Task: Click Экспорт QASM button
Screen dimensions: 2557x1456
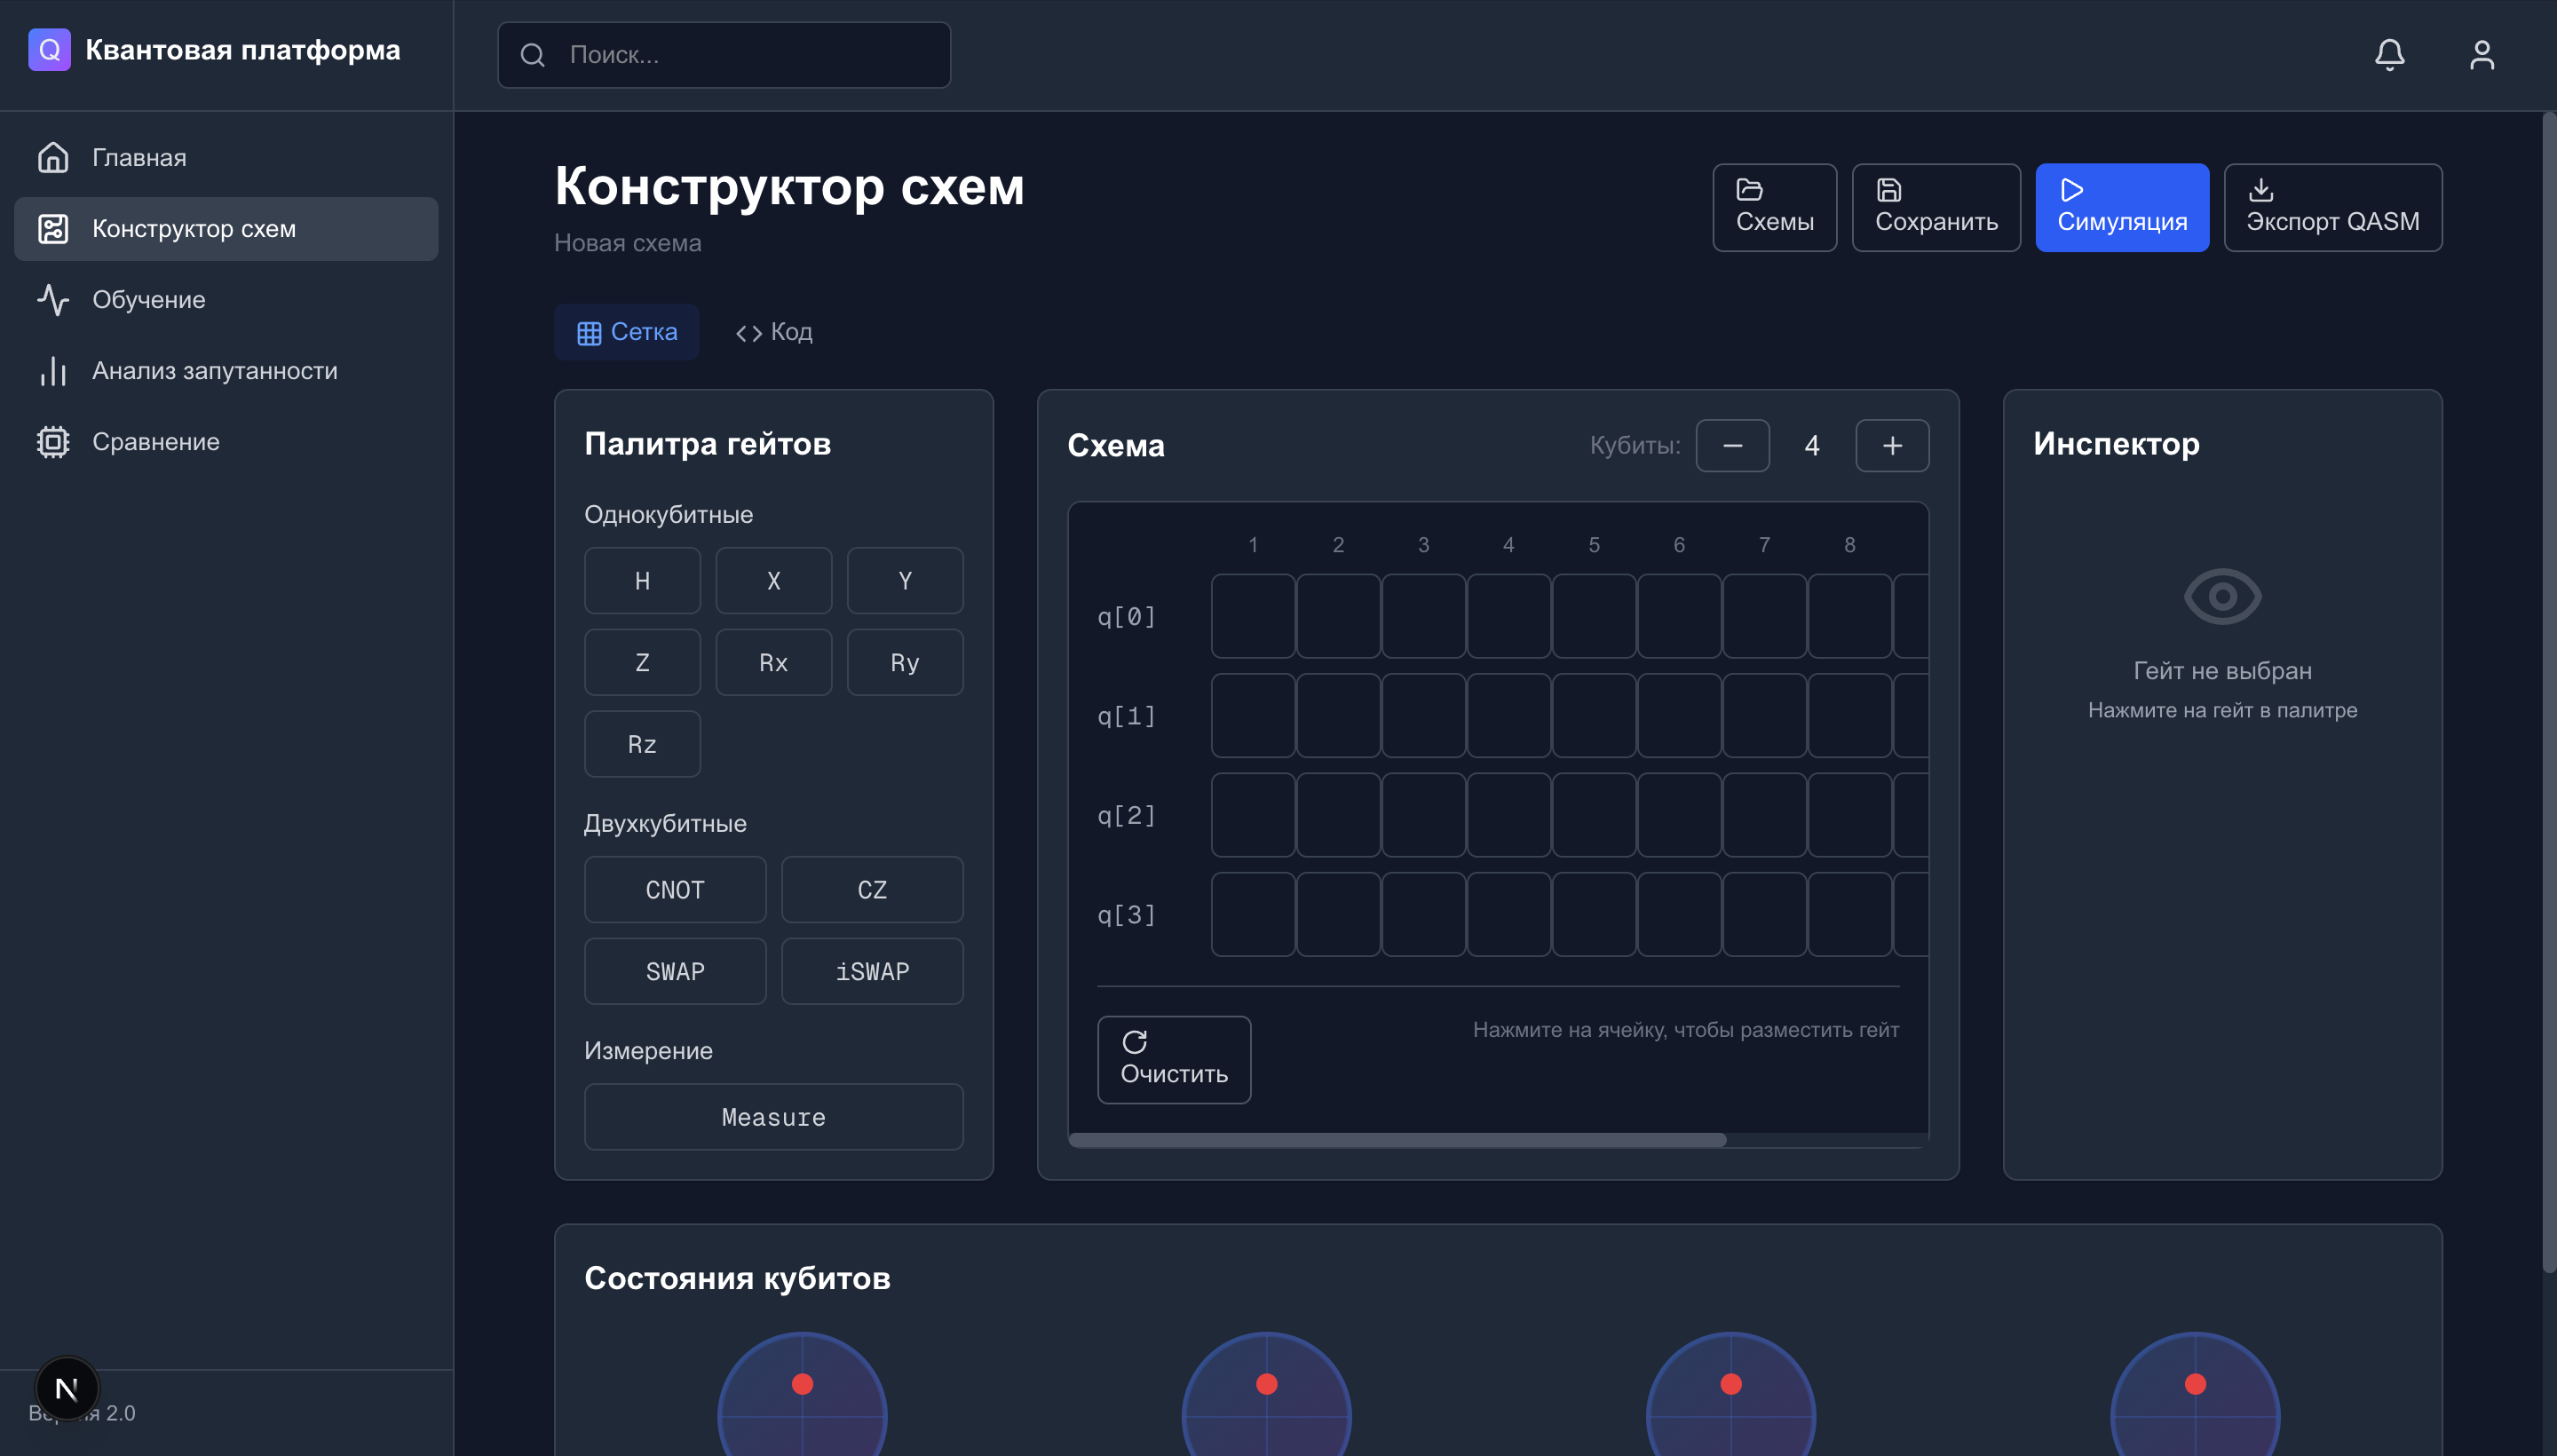Action: coord(2332,207)
